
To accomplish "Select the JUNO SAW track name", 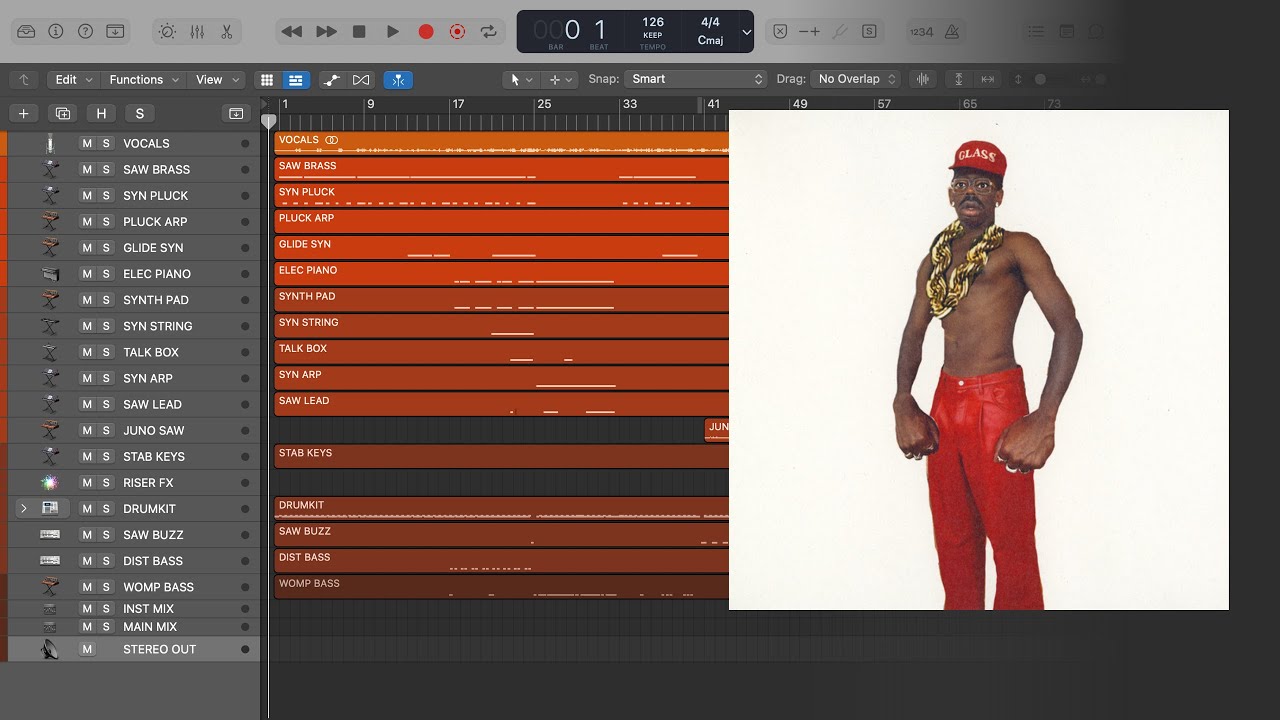I will [x=154, y=431].
